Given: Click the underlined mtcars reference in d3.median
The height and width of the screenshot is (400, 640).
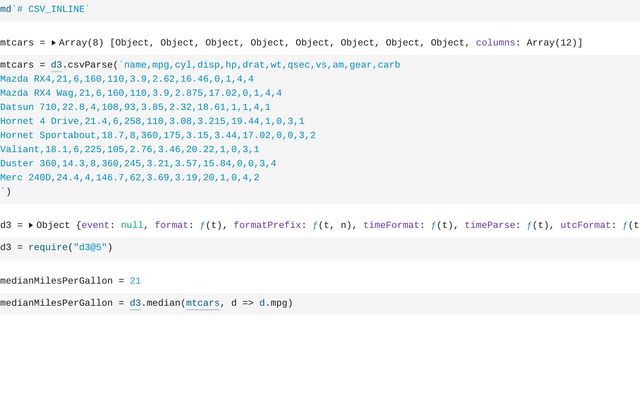Looking at the screenshot, I should (x=202, y=302).
